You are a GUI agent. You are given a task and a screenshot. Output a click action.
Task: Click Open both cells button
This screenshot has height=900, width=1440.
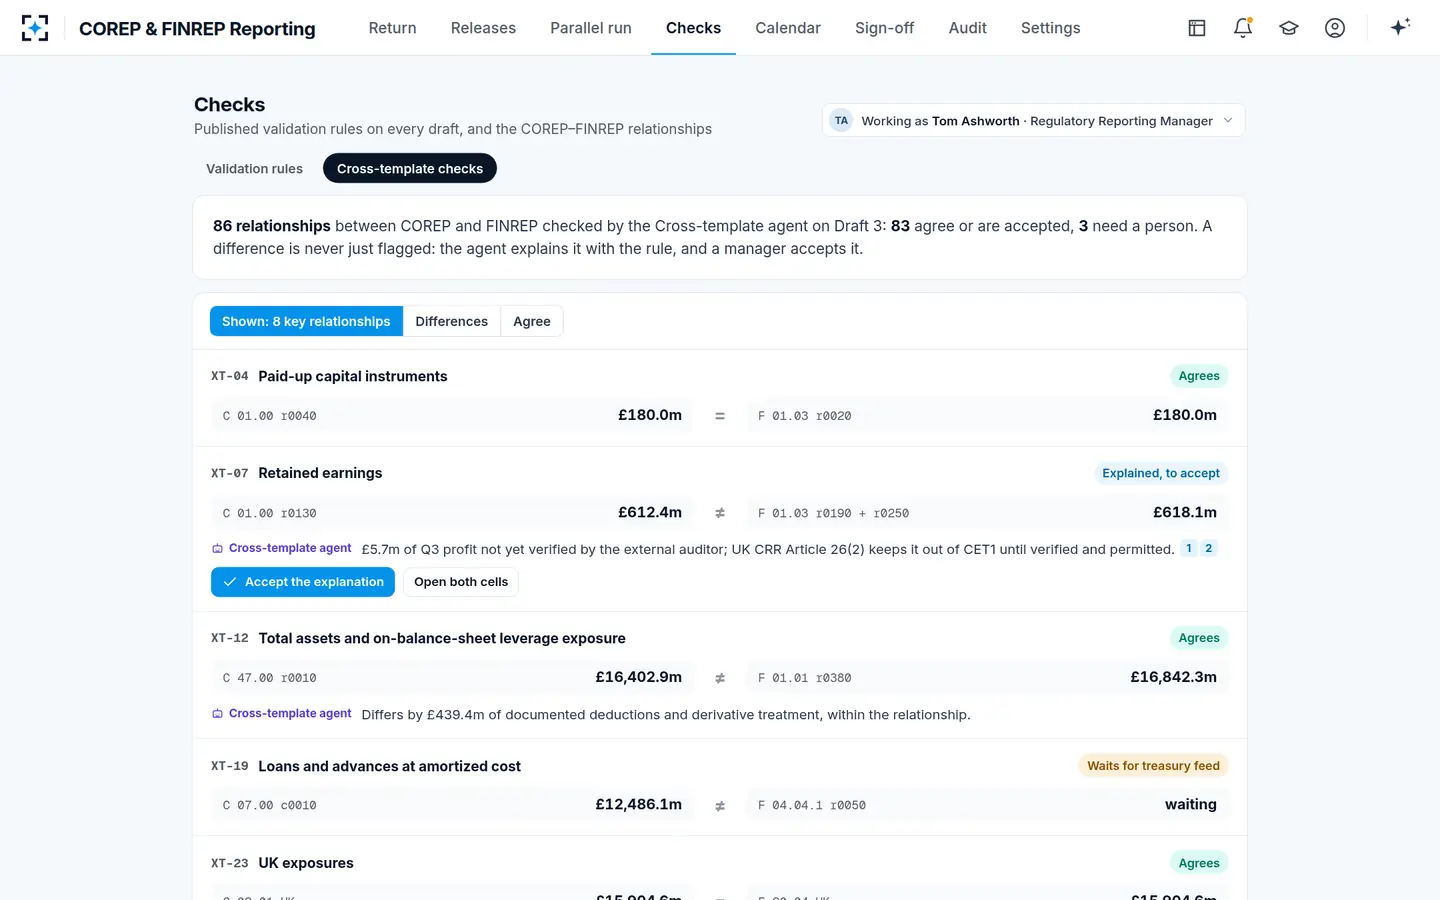(x=461, y=582)
